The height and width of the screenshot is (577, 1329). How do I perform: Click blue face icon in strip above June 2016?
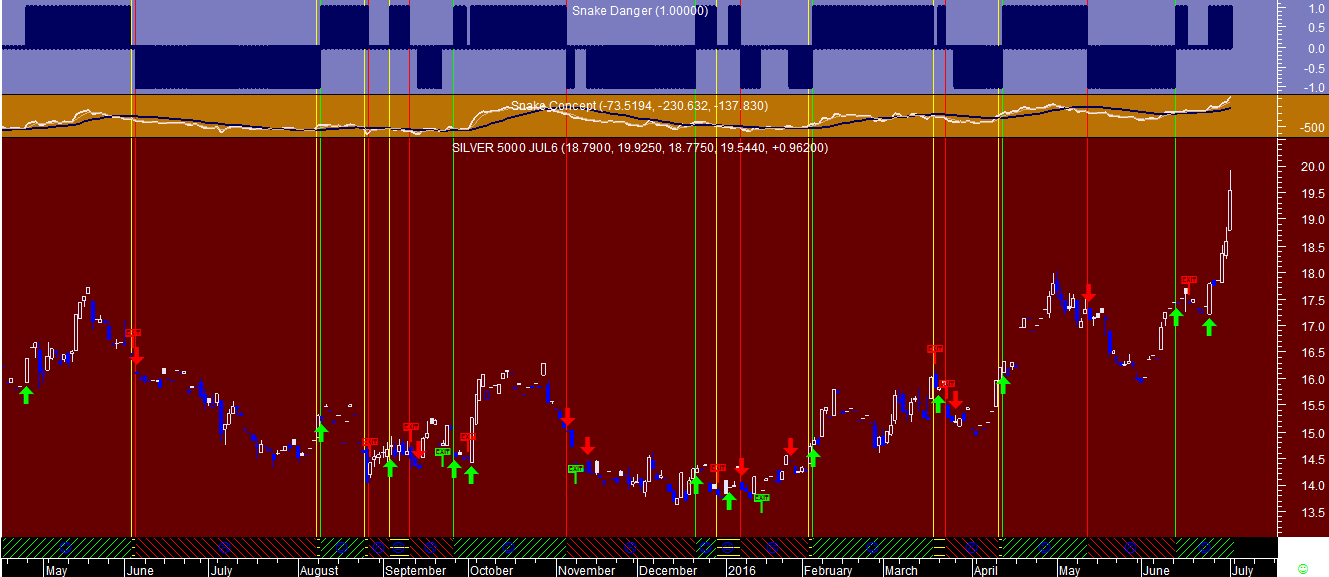tap(1206, 547)
